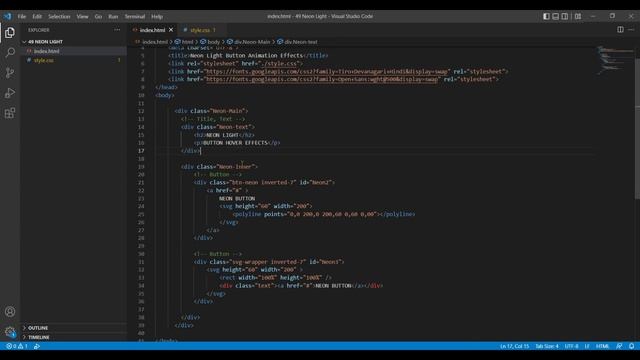Close the index.html tab

point(171,30)
